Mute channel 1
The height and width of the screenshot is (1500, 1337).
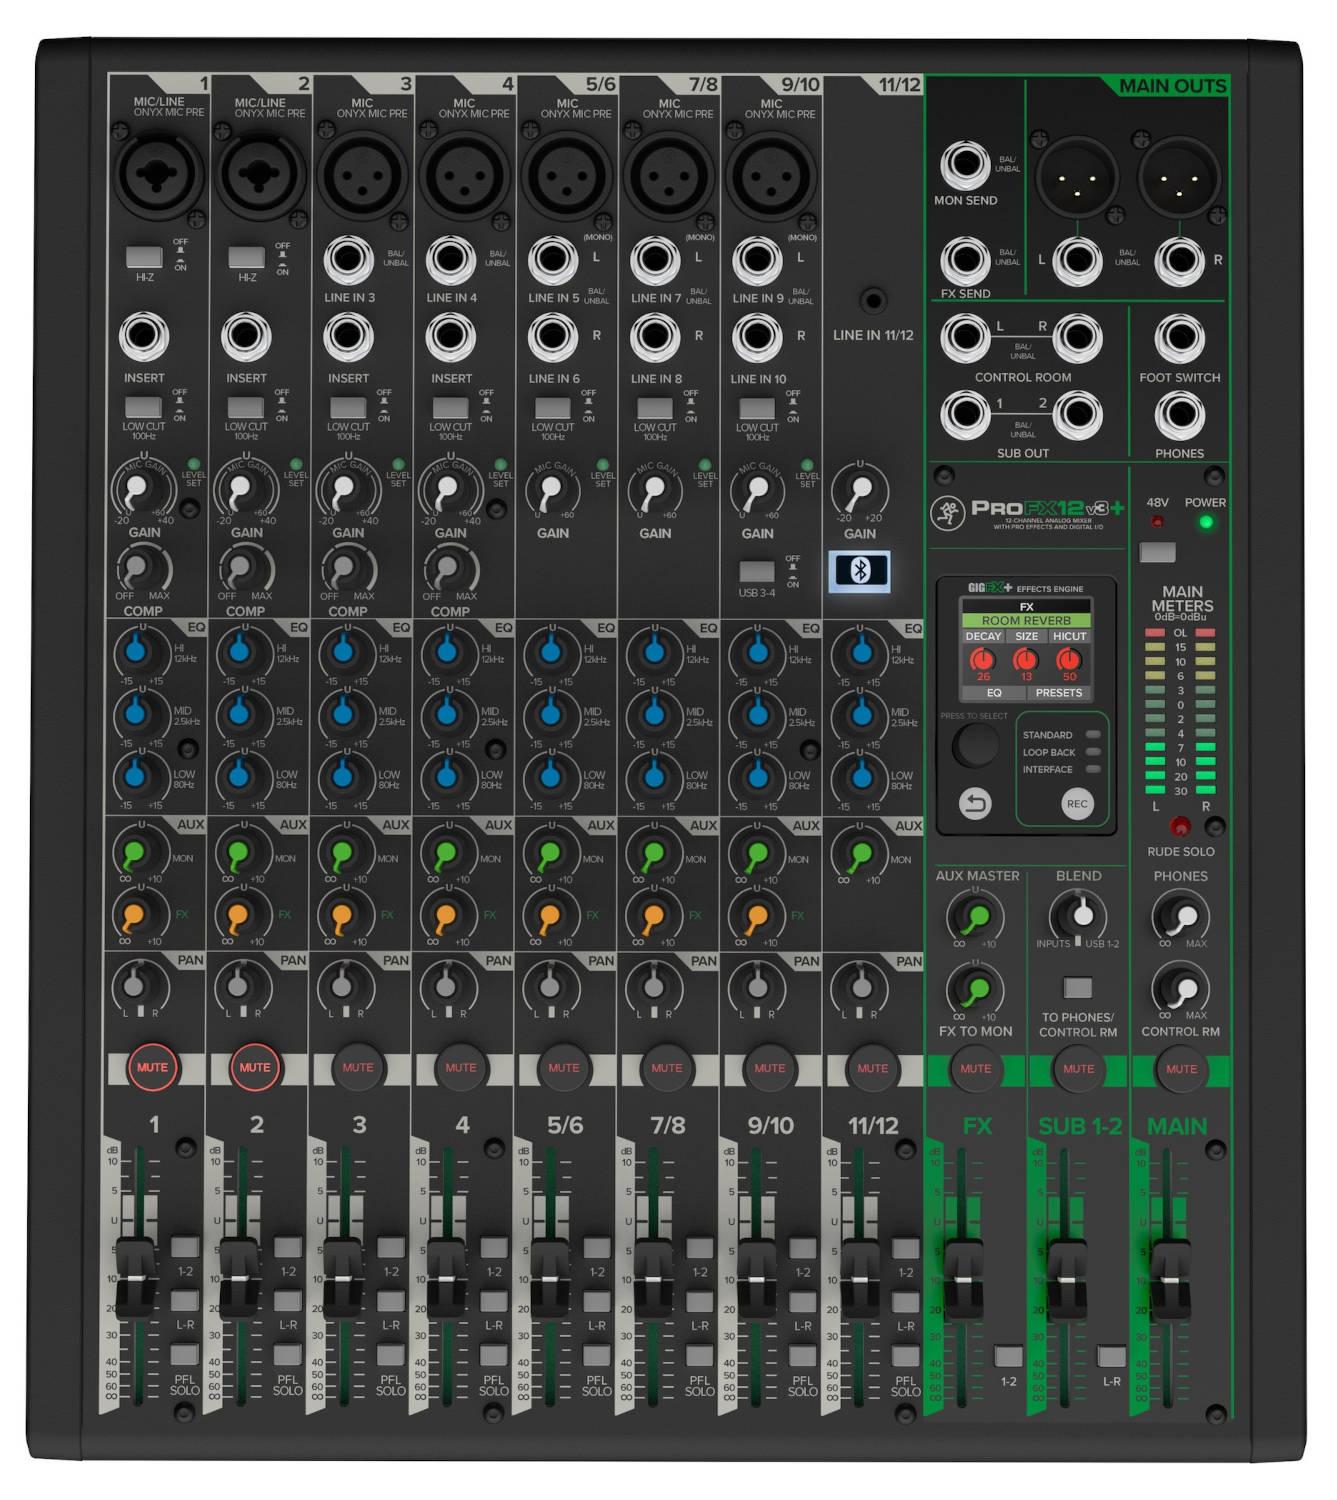click(152, 1067)
